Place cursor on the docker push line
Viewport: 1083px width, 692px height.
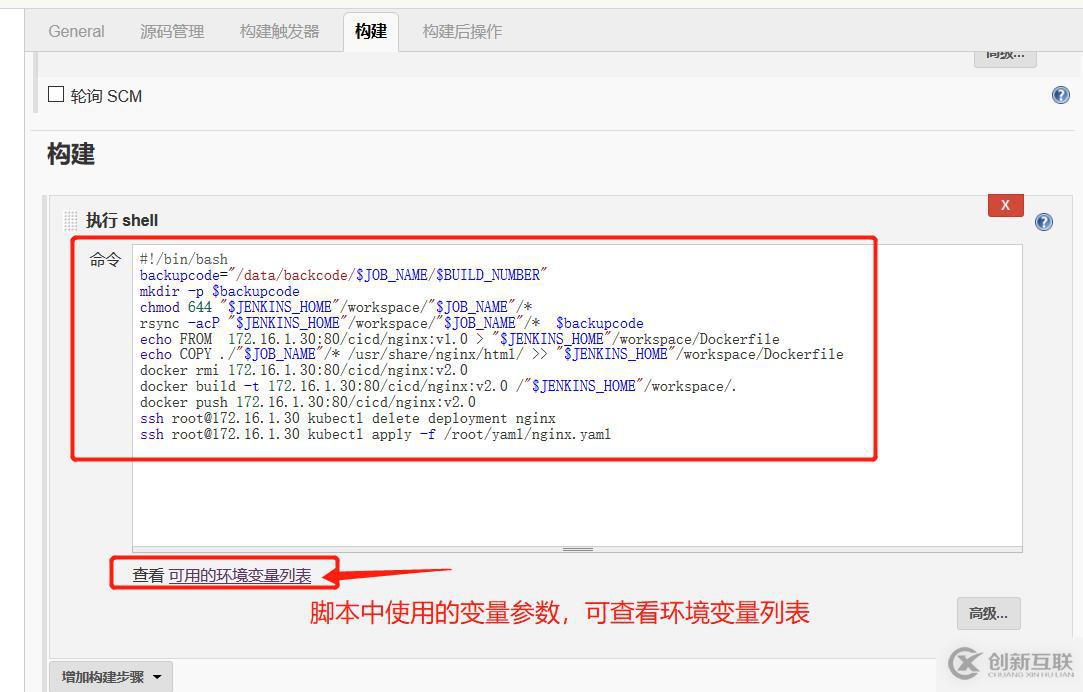tap(308, 402)
